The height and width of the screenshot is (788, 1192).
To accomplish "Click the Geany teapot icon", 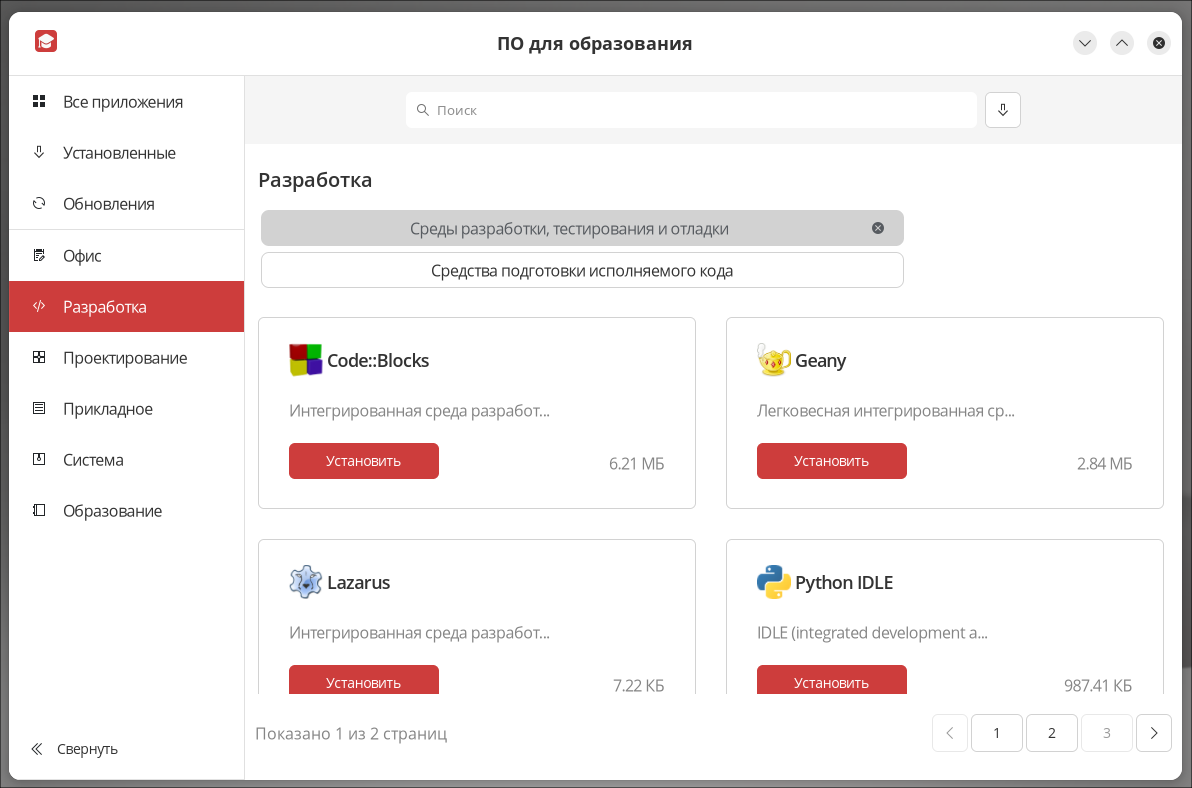I will coord(773,359).
